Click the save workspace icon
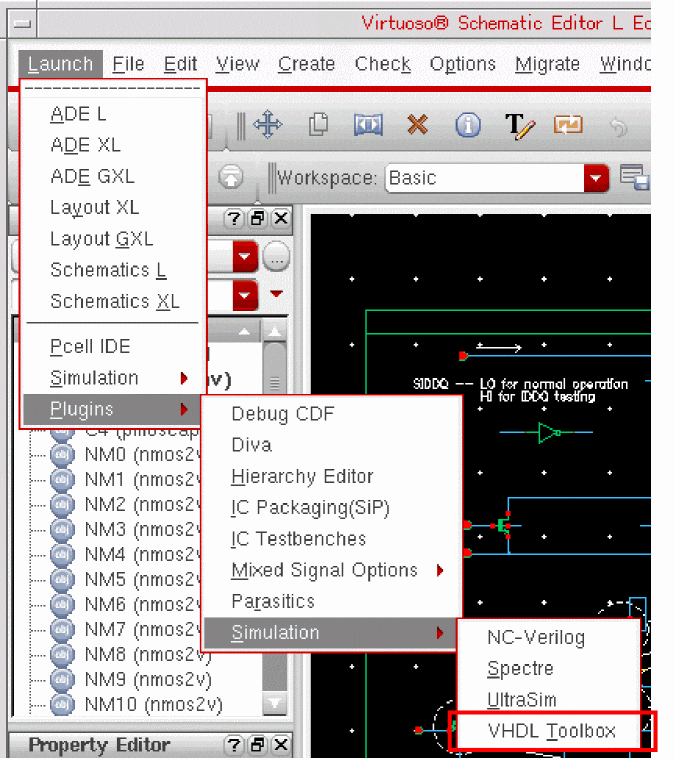675x761 pixels. 634,177
